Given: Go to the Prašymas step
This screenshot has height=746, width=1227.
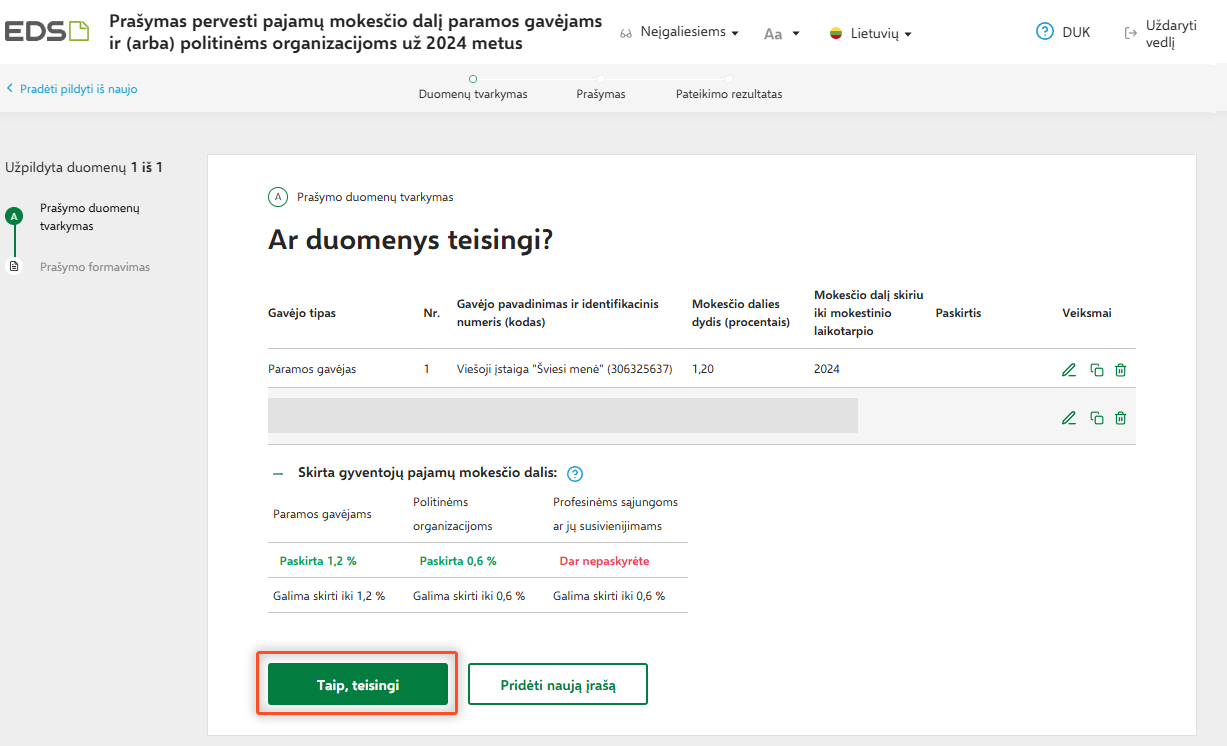Looking at the screenshot, I should (x=601, y=94).
